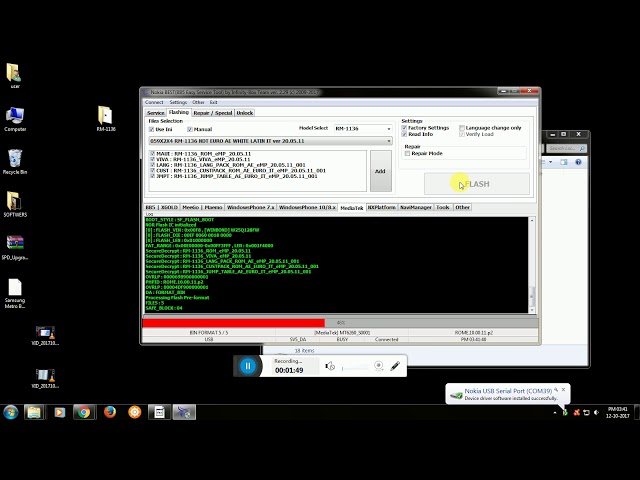Open the system volume tray icon
This screenshot has width=640, height=480.
(x=596, y=413)
